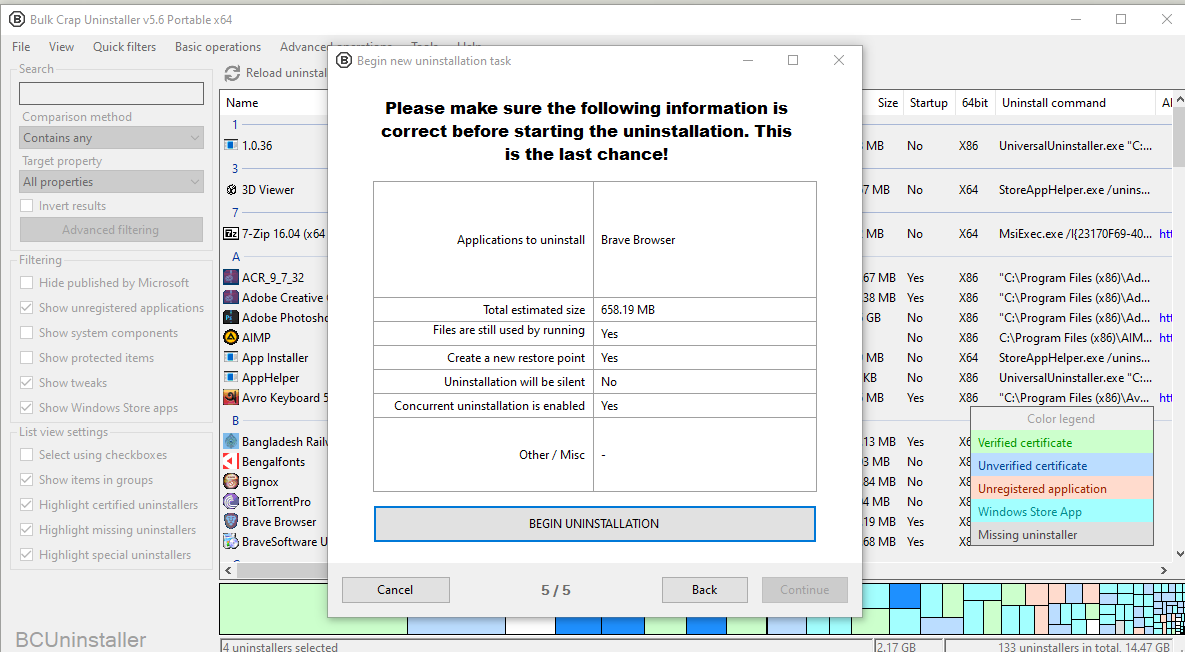Click the Adobe Photoshop Ps icon
Viewport: 1185px width, 652px height.
(x=231, y=317)
